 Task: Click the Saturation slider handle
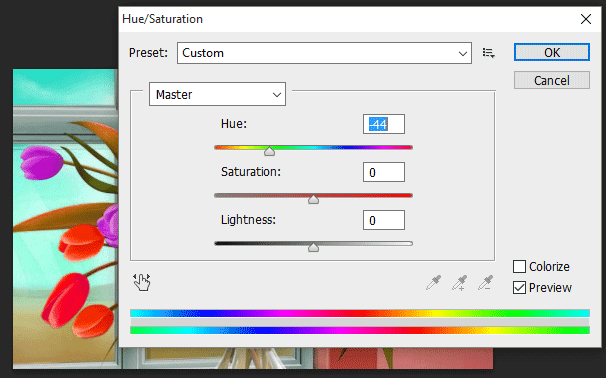(x=313, y=199)
